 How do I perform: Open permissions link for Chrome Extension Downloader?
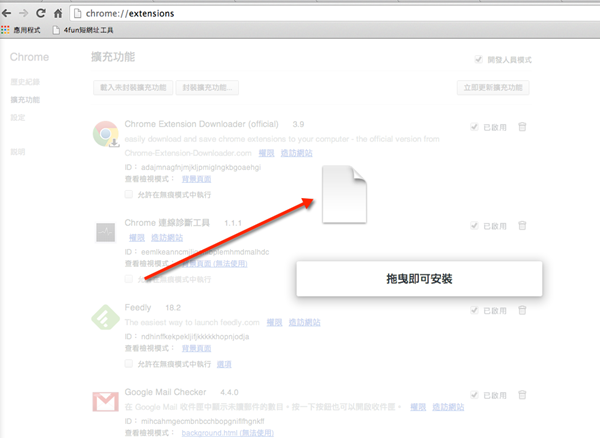coord(266,153)
